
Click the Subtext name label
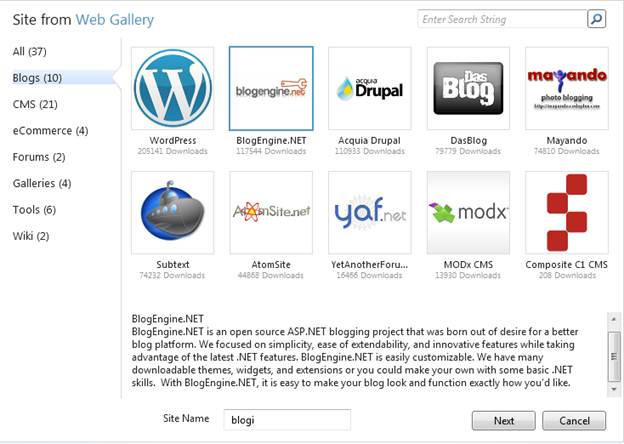coord(173,265)
